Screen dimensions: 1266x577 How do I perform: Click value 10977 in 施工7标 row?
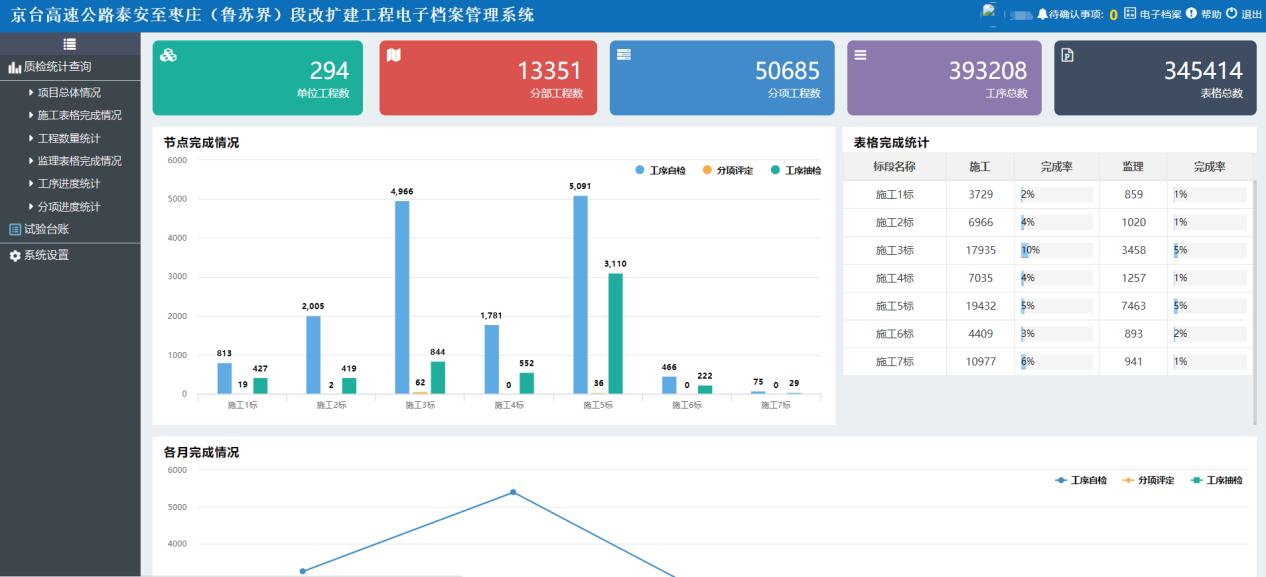(x=981, y=362)
